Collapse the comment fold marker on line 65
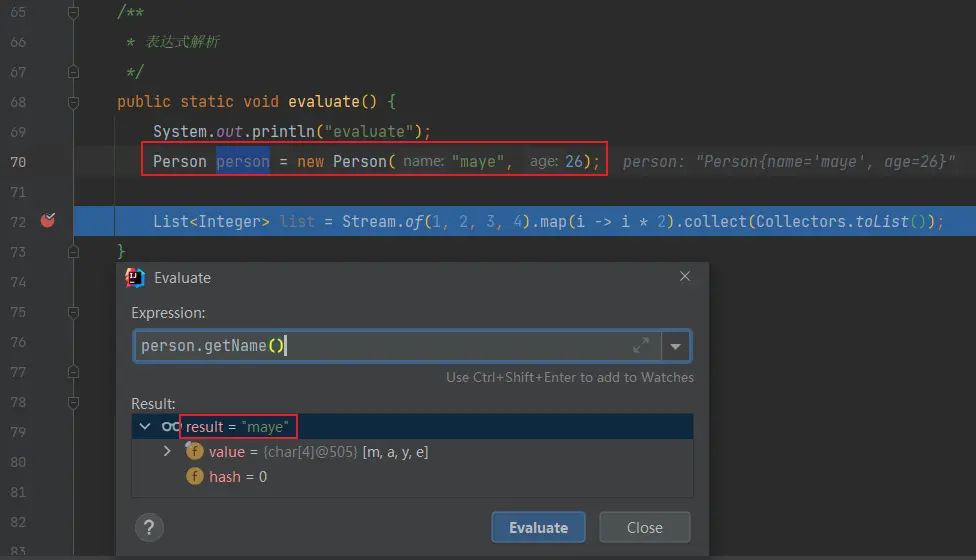 [73, 12]
